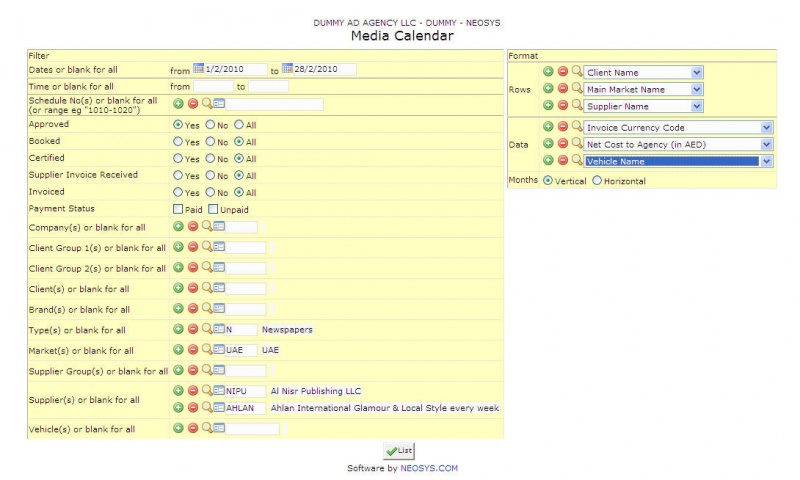Remove the Main Market Name row

[x=563, y=88]
